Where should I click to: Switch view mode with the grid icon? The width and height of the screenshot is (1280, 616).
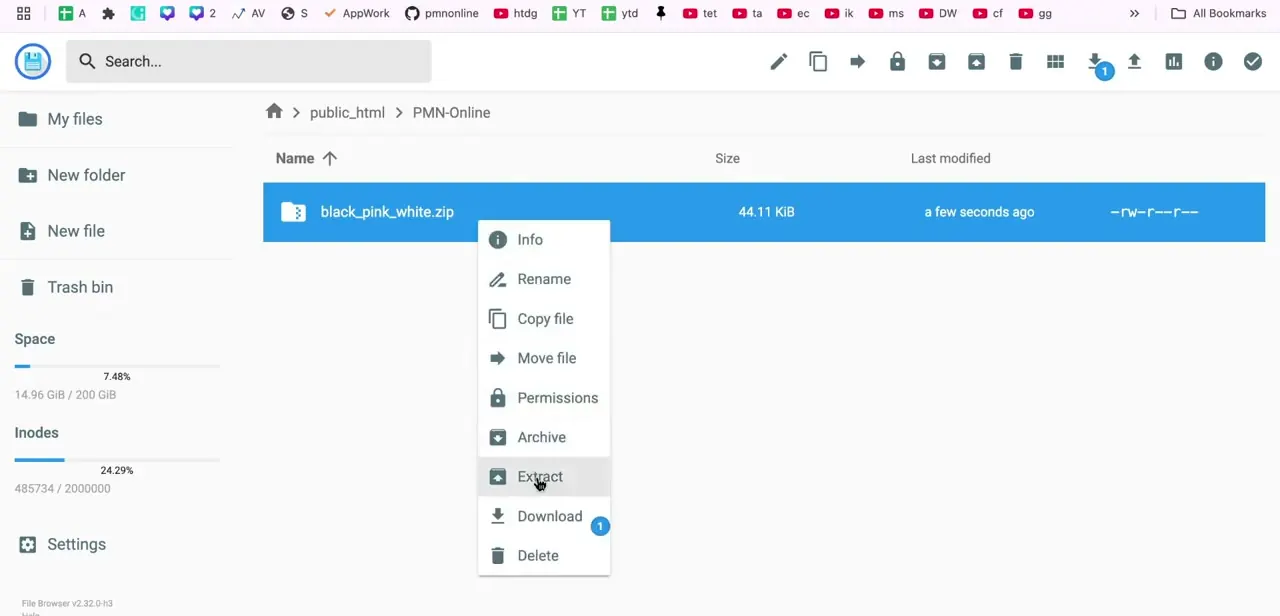[1055, 62]
